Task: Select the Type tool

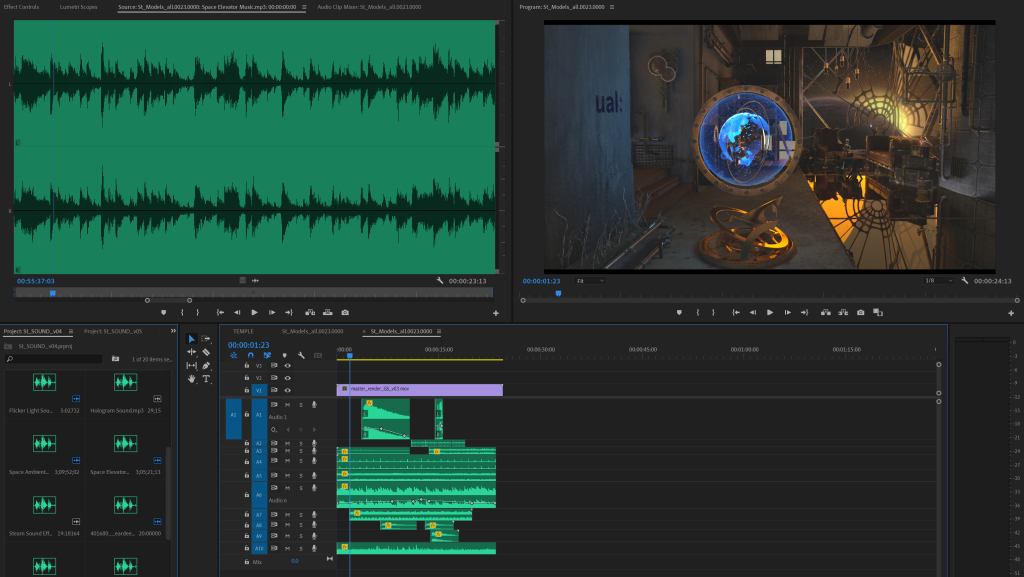Action: point(206,379)
